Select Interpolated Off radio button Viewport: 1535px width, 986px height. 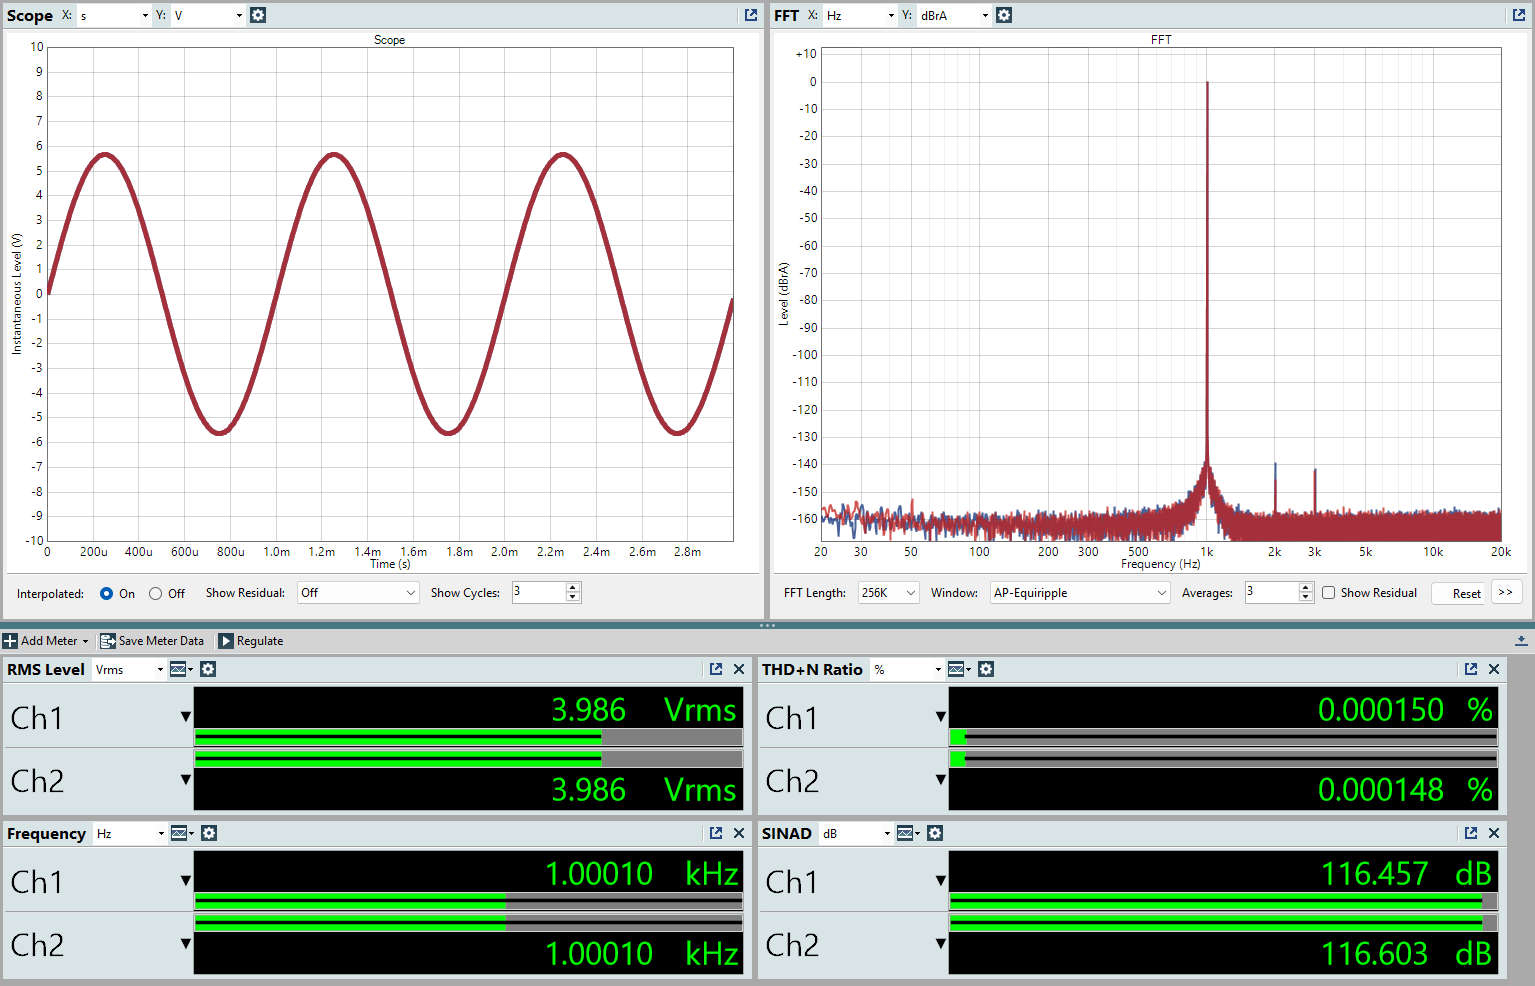(x=156, y=593)
